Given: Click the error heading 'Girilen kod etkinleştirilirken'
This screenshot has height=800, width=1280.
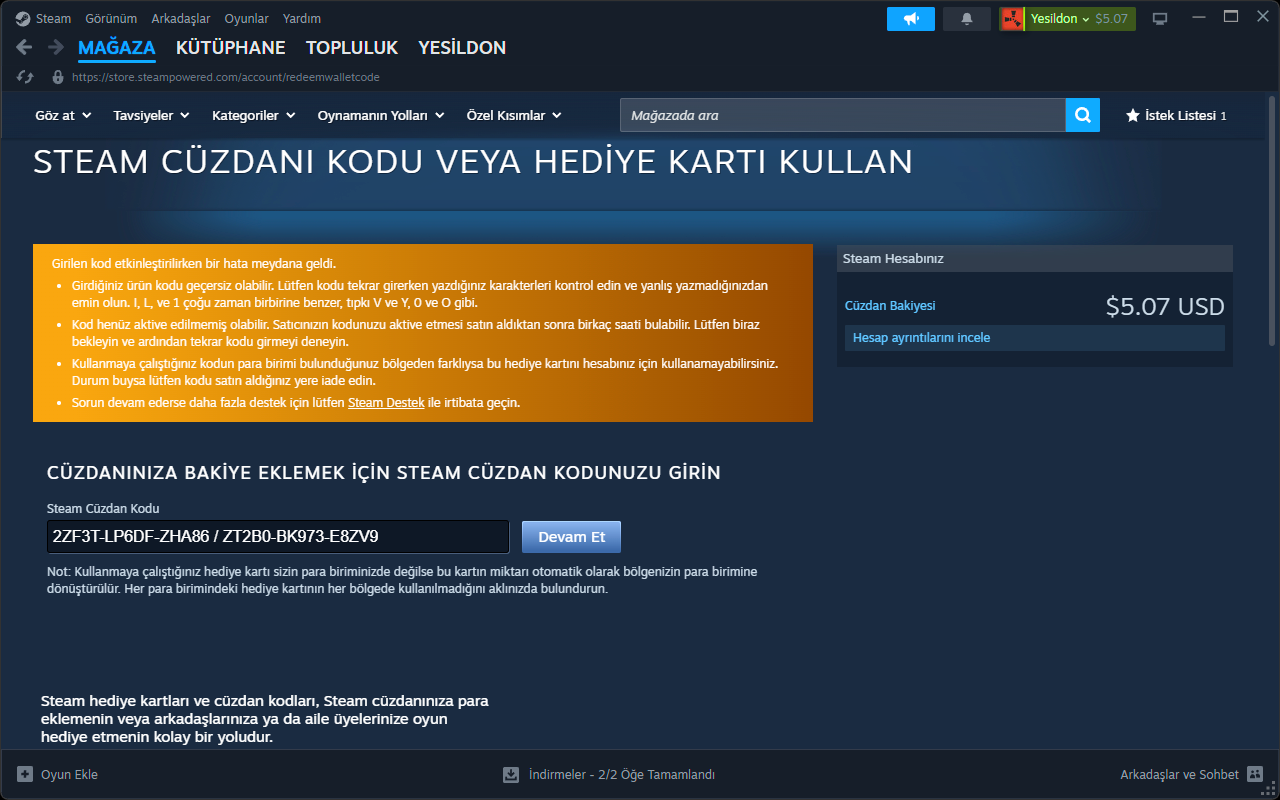Looking at the screenshot, I should (x=194, y=263).
